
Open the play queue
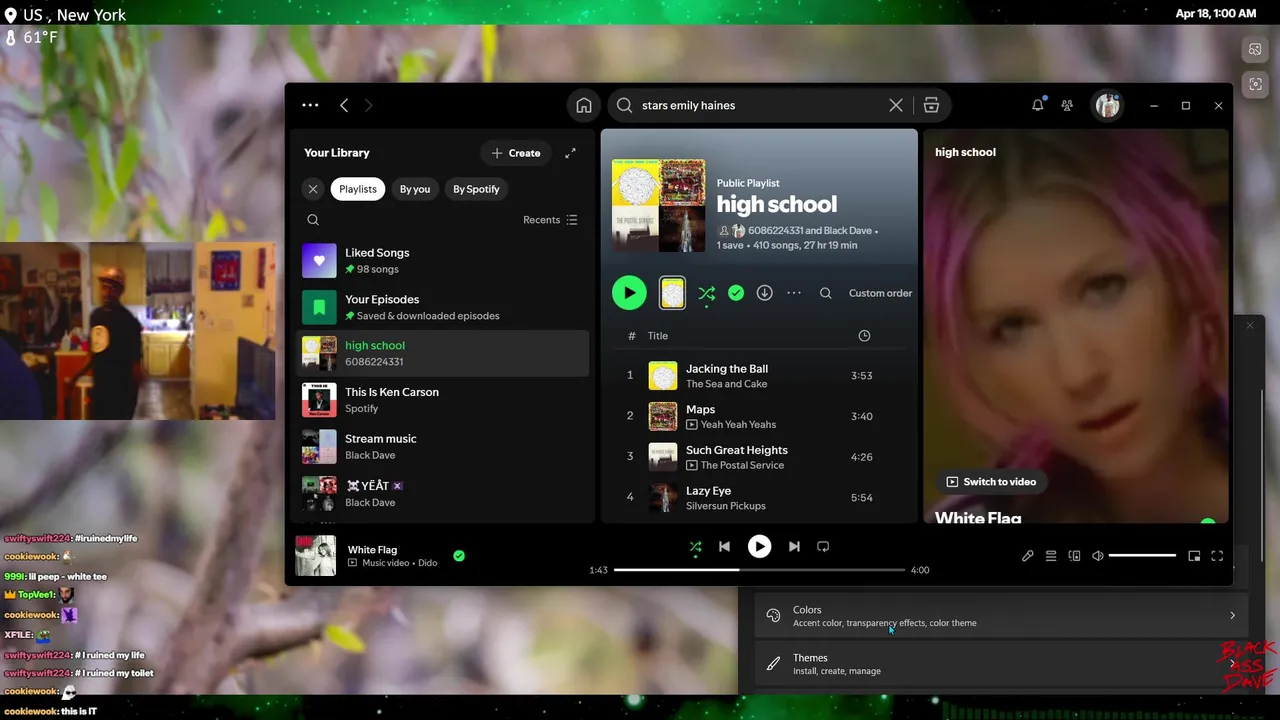coord(1051,556)
